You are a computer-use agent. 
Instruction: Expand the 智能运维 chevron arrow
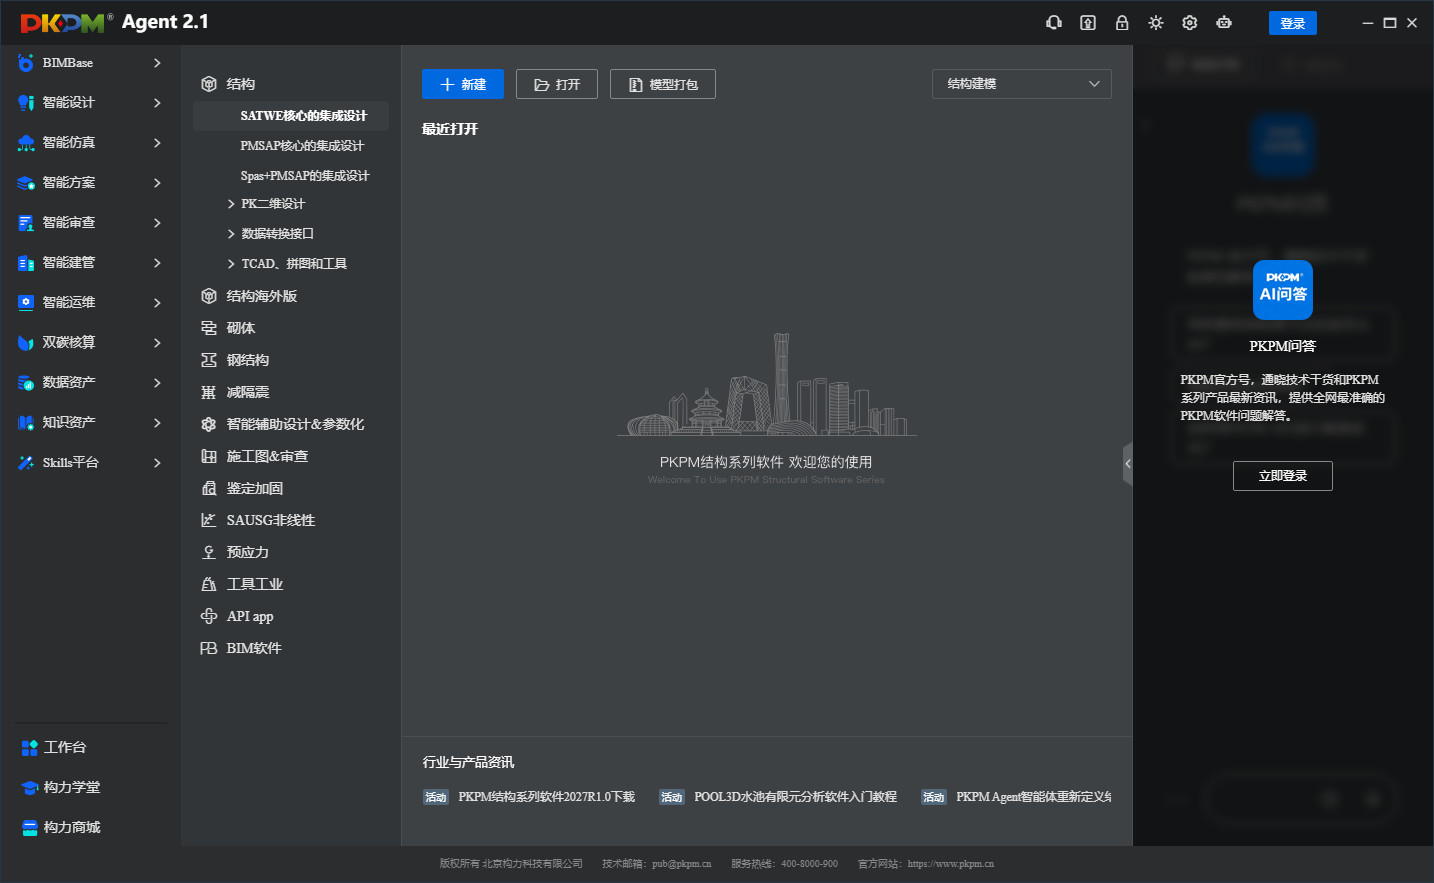click(x=157, y=303)
